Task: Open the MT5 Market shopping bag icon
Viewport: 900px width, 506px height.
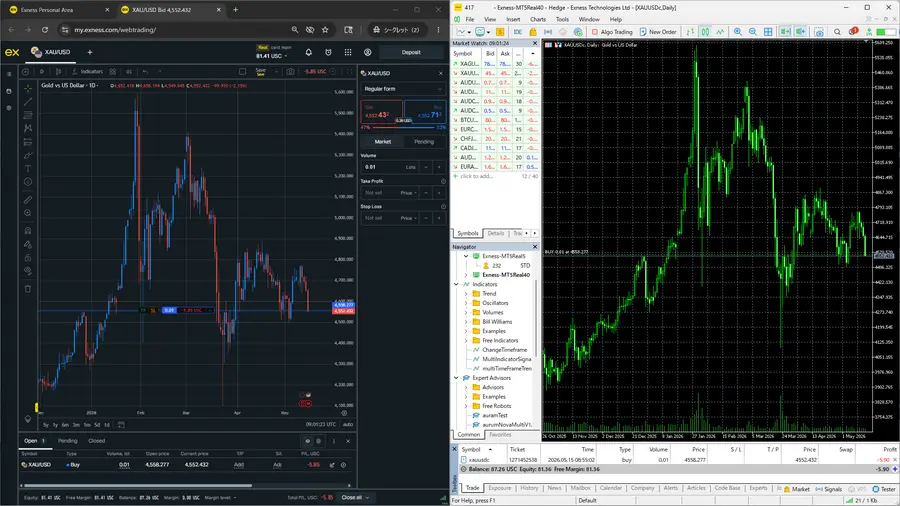Action: pos(533,32)
